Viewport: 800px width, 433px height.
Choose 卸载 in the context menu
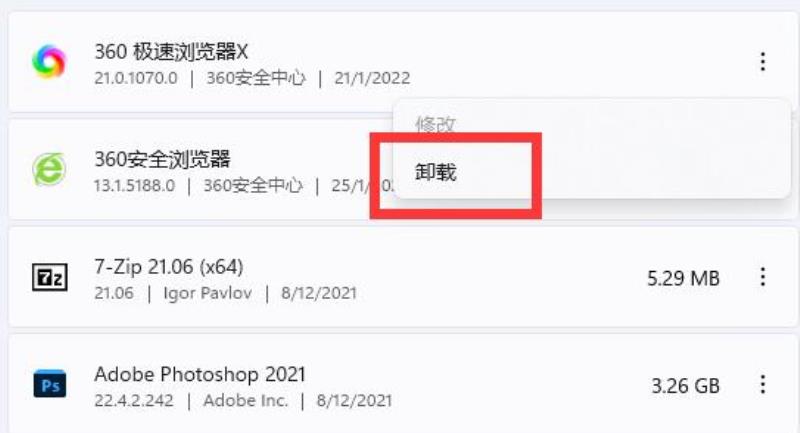coord(435,172)
